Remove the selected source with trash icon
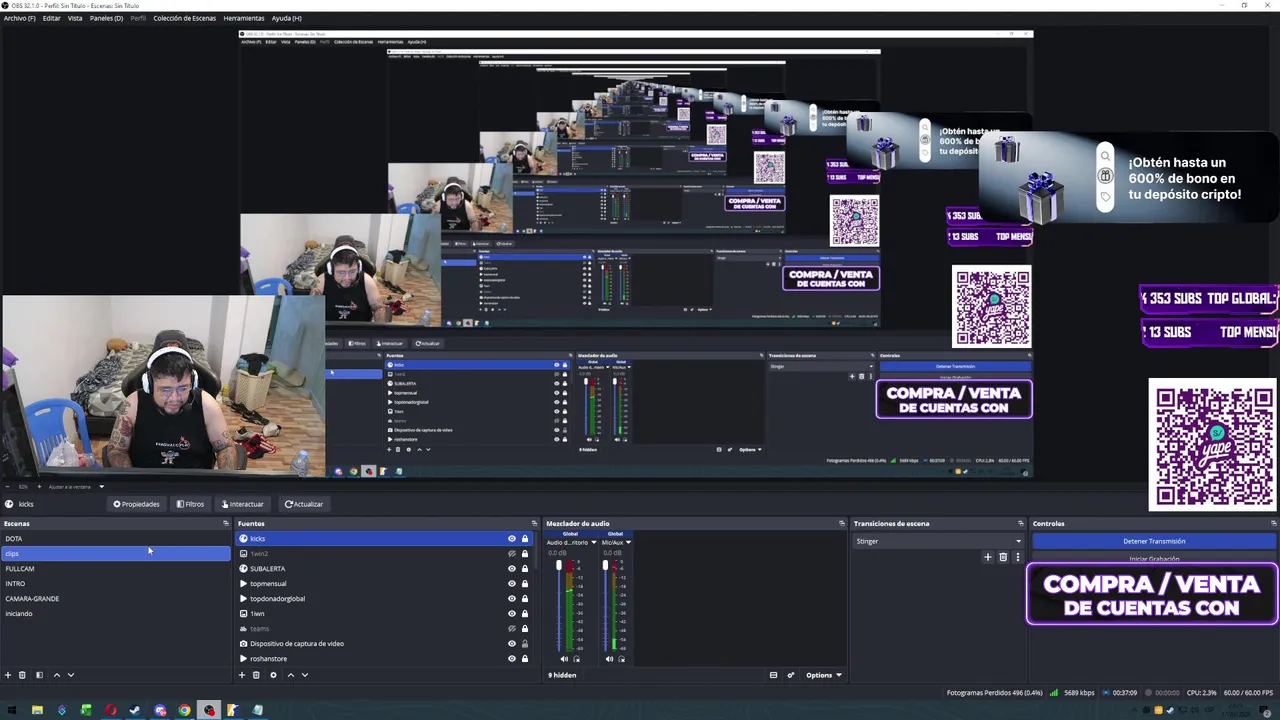 point(256,675)
